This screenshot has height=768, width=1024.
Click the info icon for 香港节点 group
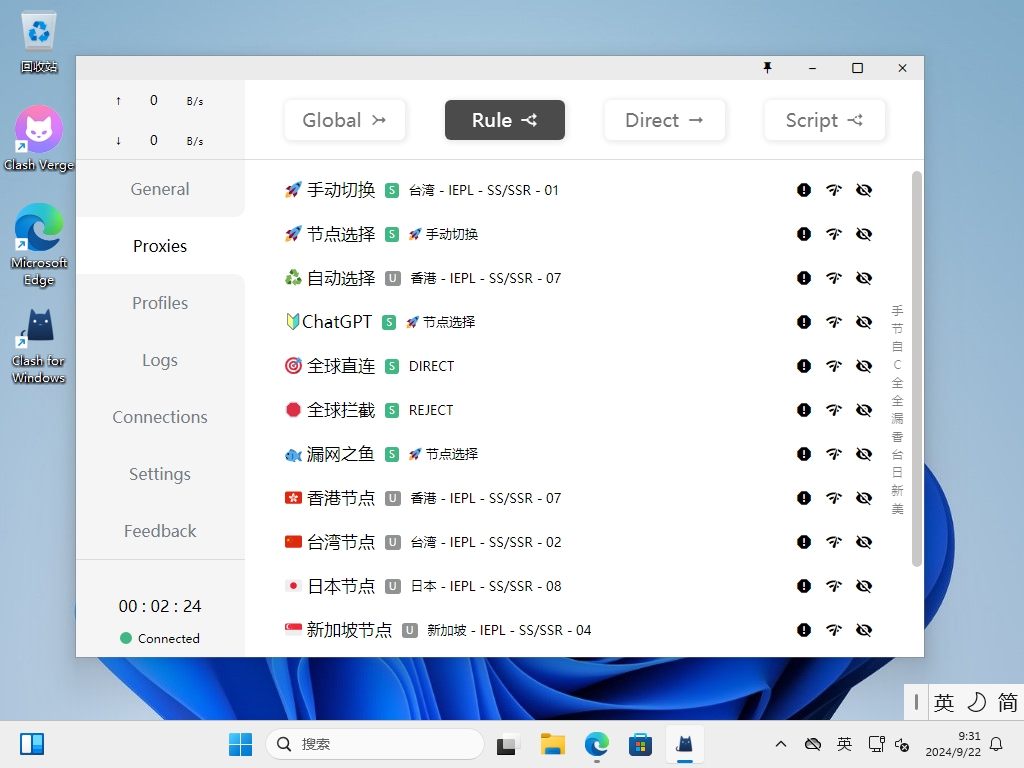[x=804, y=498]
